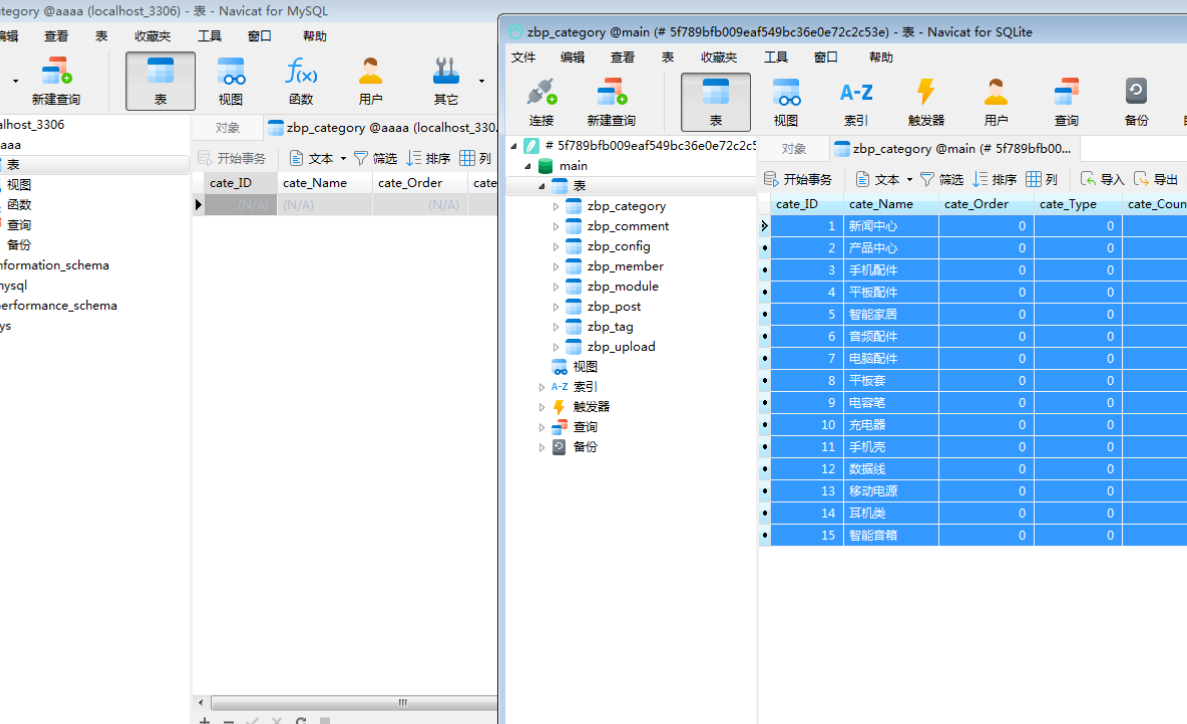The image size is (1187, 724).
Task: Click 导入 import in the SQLite toolbar
Action: pyautogui.click(x=1102, y=179)
